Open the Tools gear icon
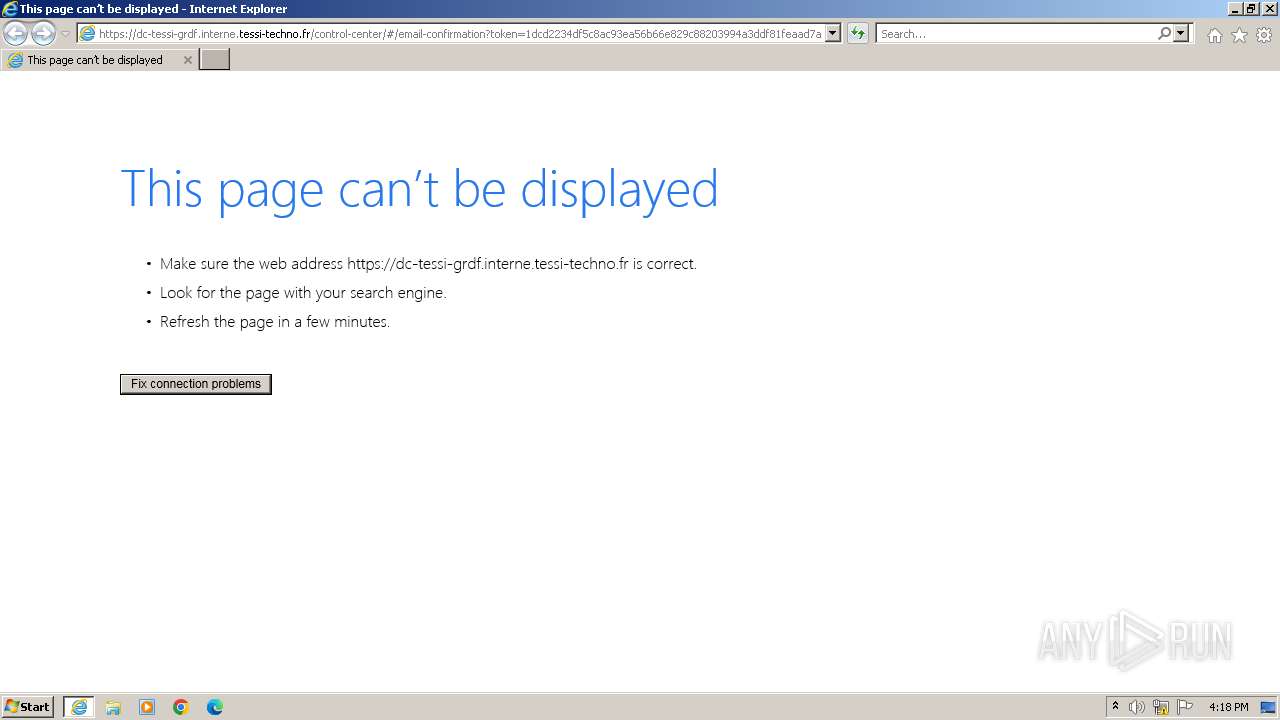The width and height of the screenshot is (1280, 720). [x=1264, y=35]
